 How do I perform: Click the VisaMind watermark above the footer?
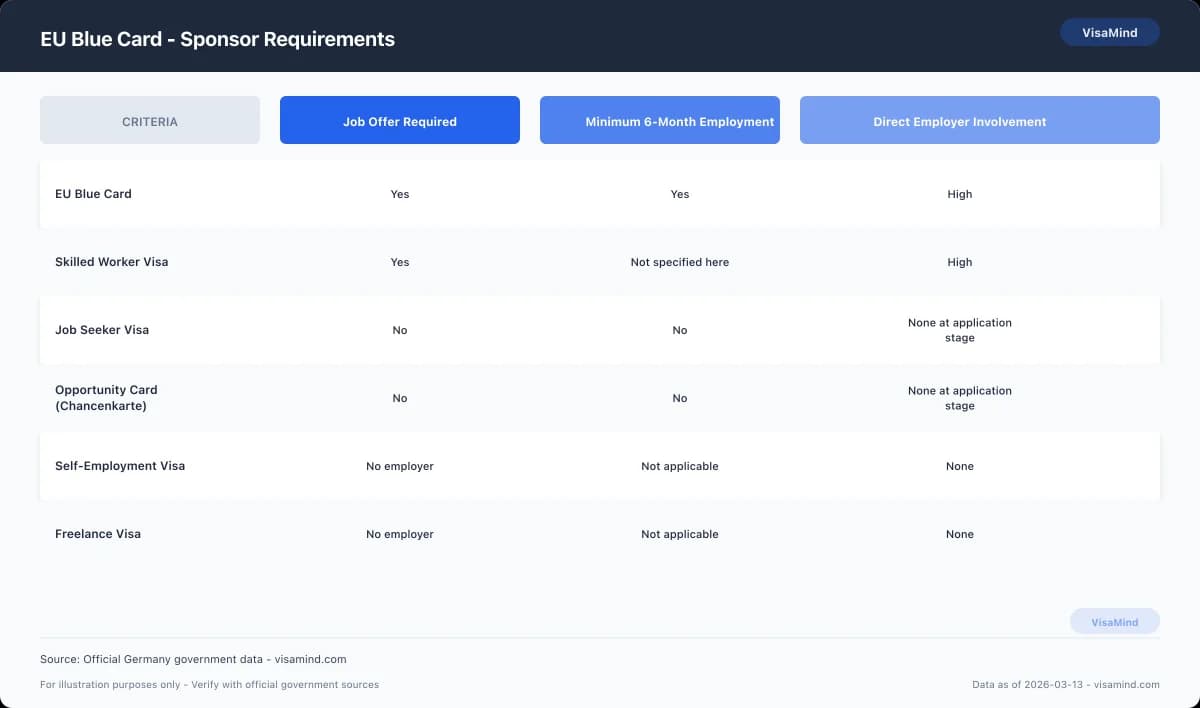coord(1114,621)
